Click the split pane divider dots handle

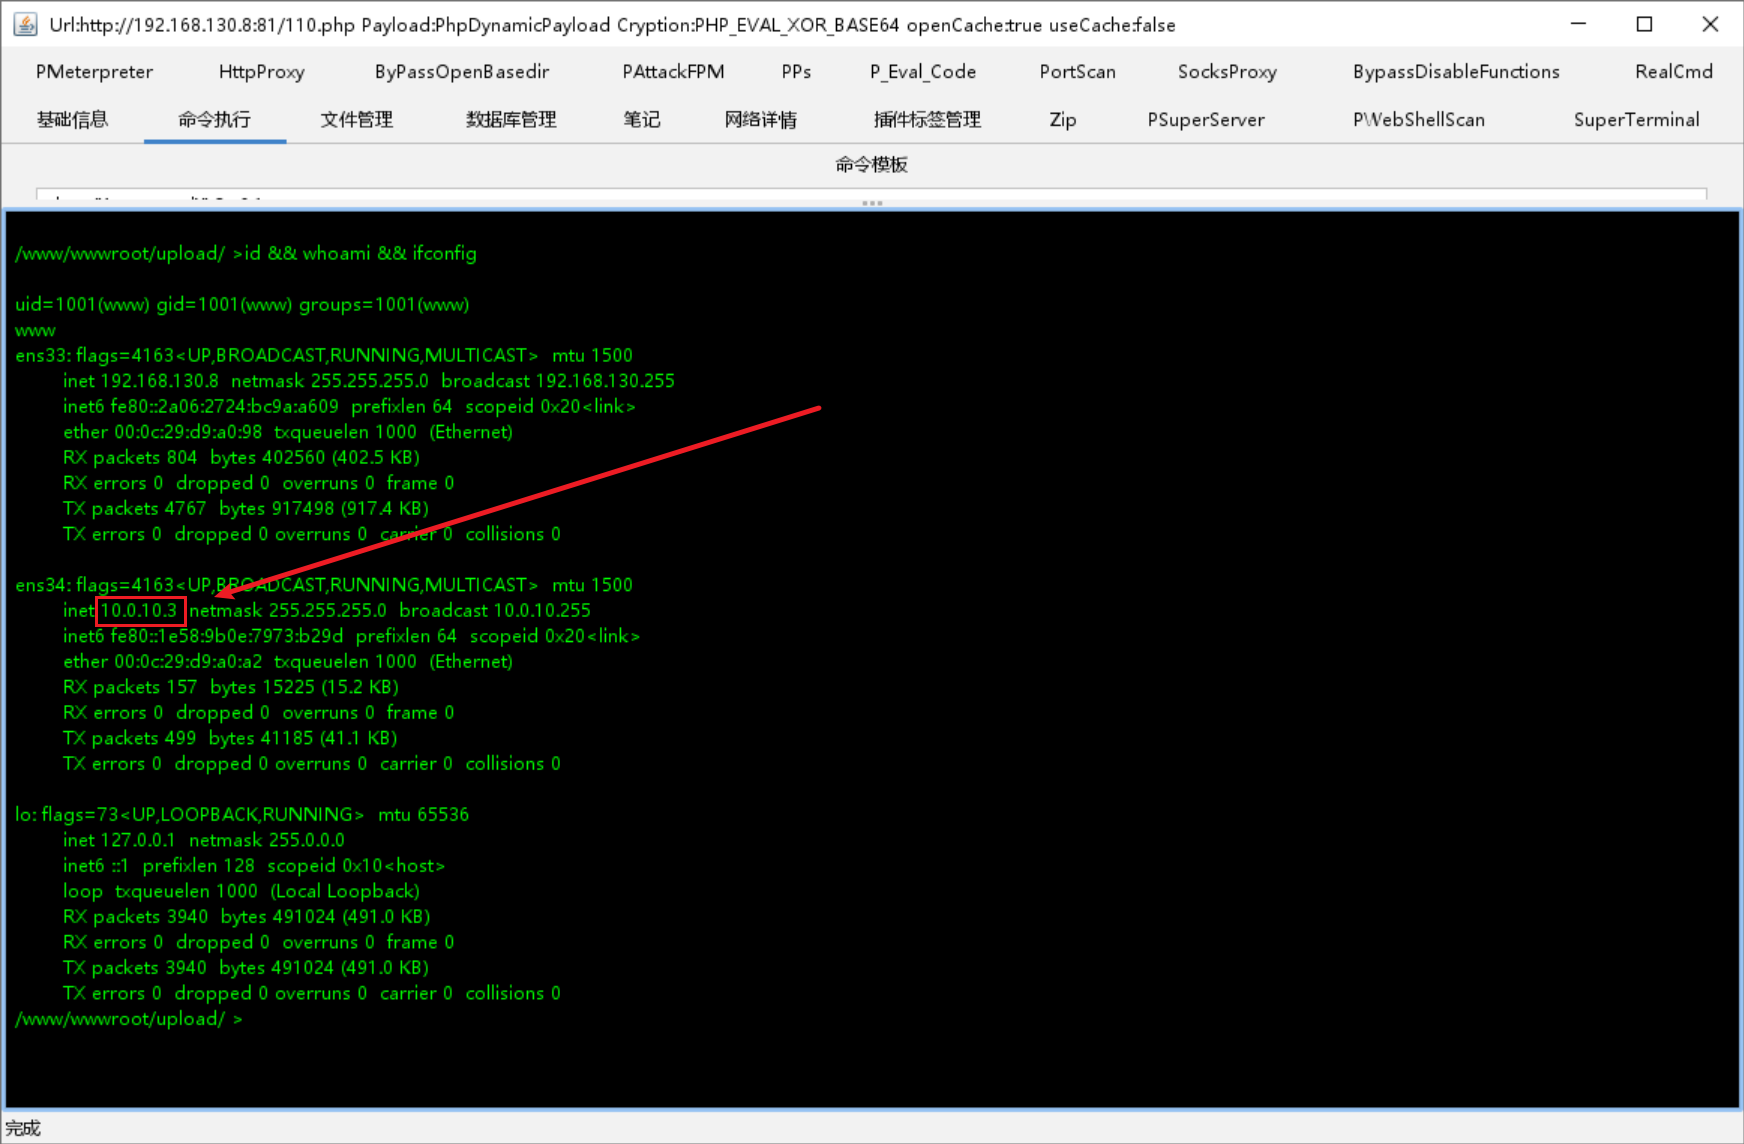(x=872, y=203)
